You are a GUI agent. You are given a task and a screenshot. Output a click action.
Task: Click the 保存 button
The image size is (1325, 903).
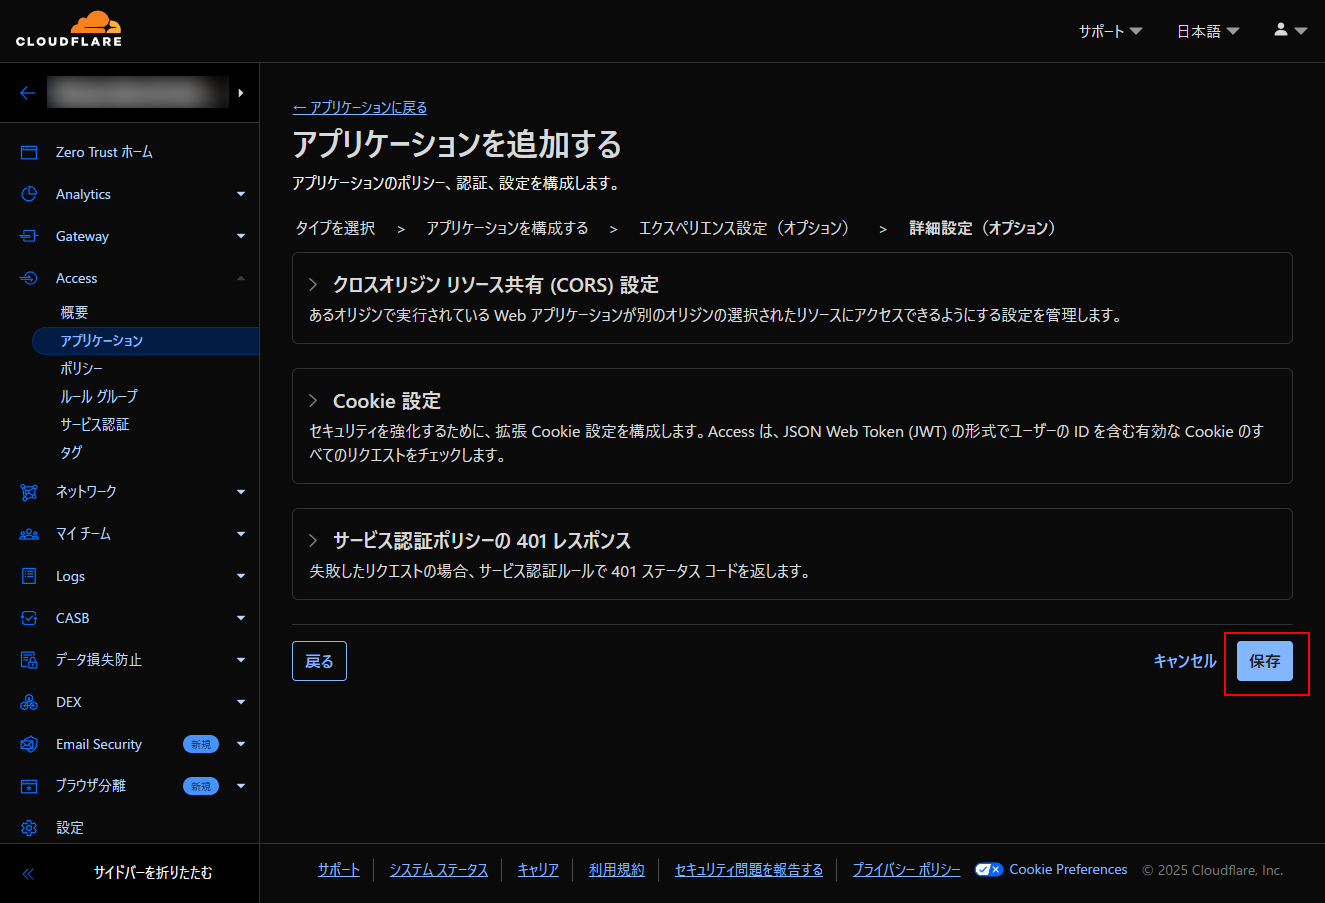(1265, 661)
